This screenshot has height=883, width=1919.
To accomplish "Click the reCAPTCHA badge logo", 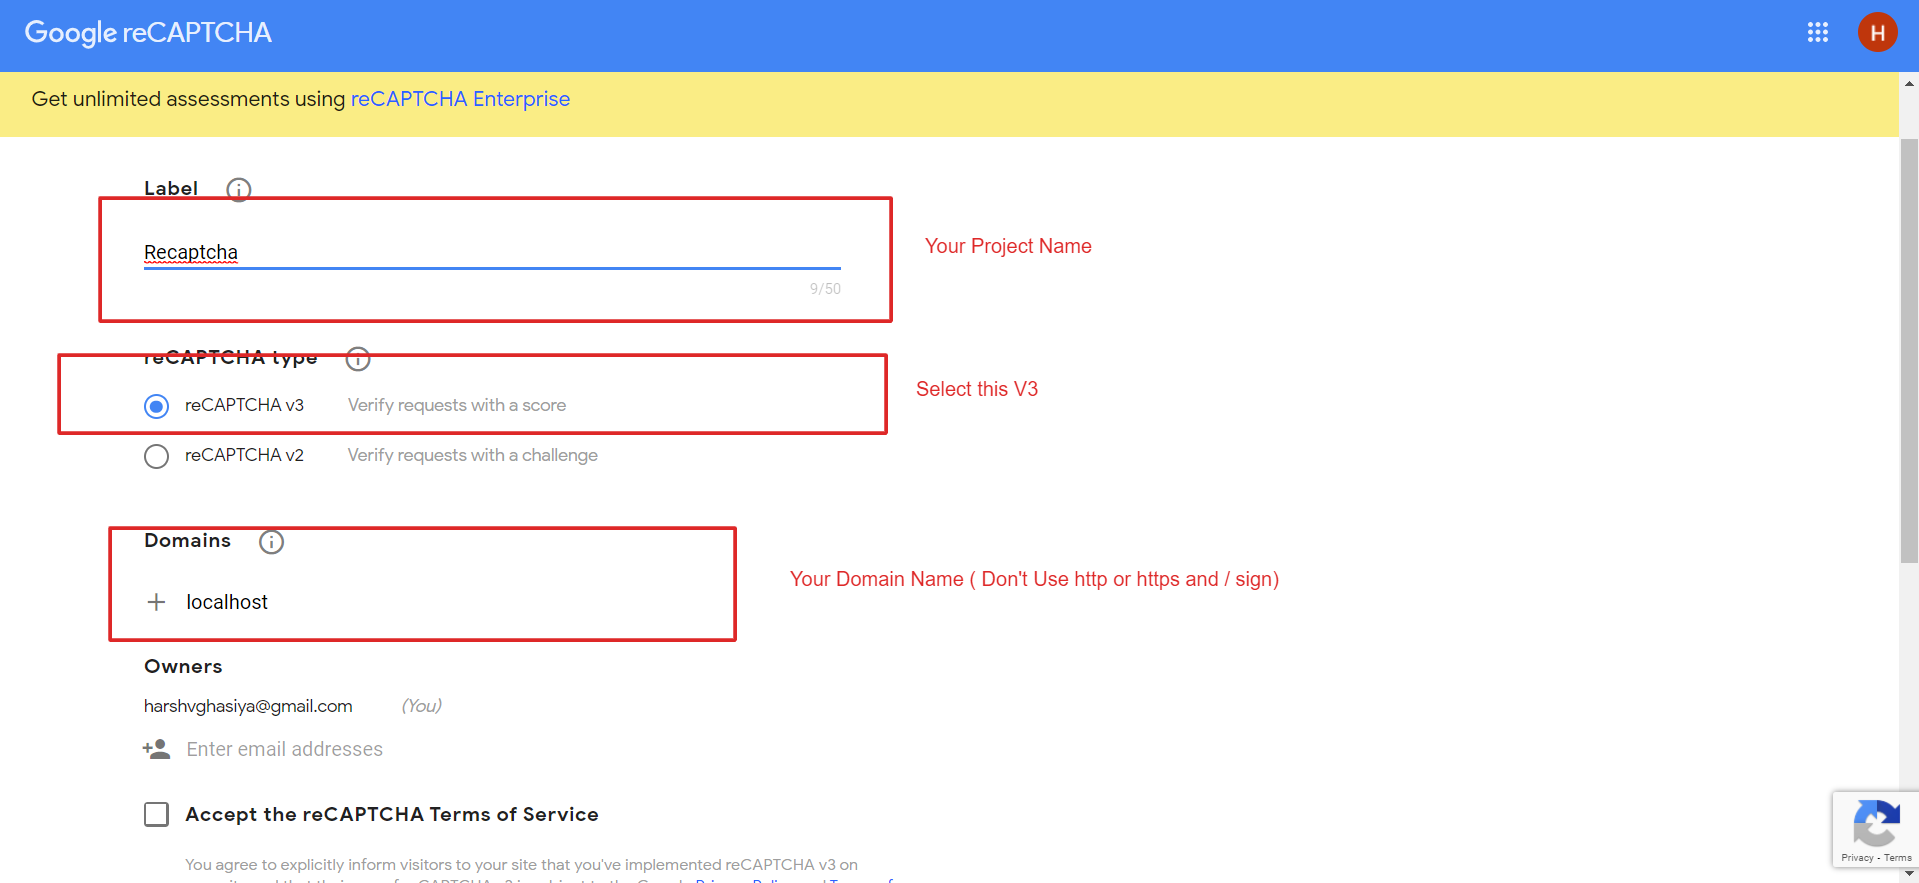I will (x=1876, y=824).
